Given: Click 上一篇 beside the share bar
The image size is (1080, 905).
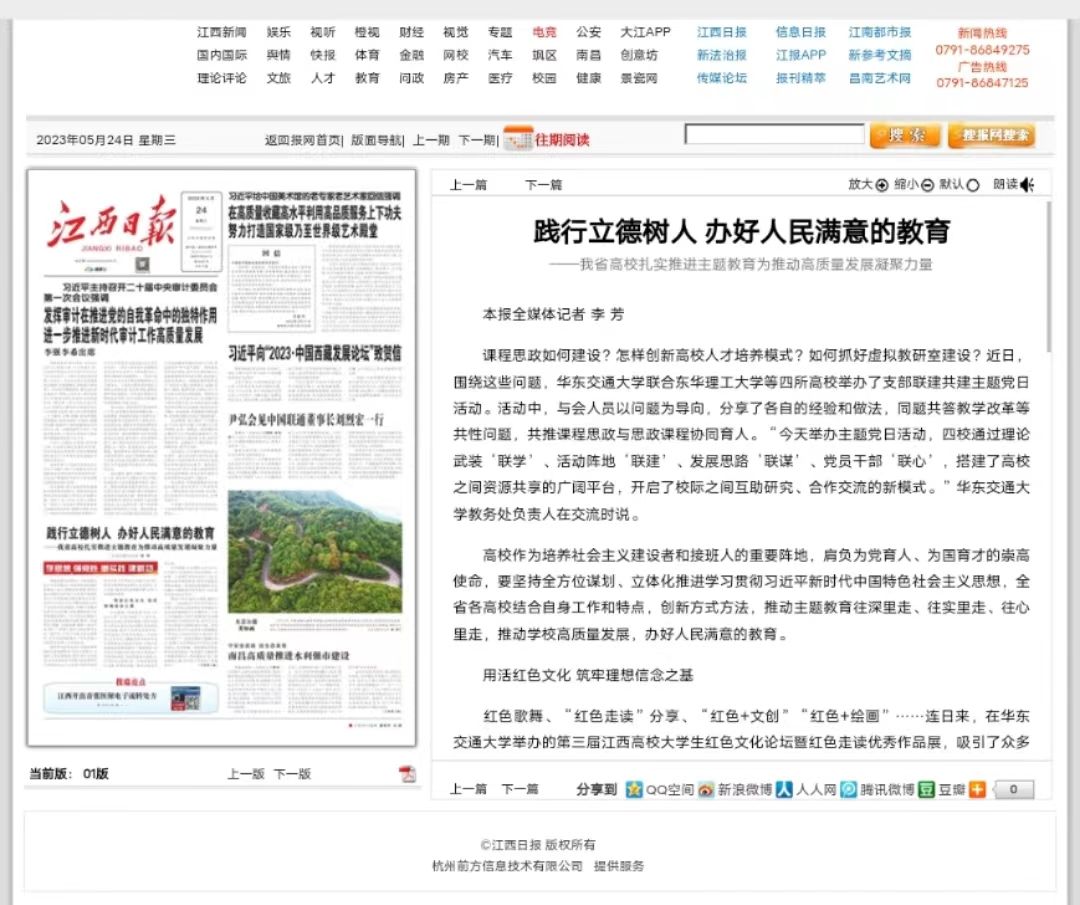Looking at the screenshot, I should coord(468,789).
